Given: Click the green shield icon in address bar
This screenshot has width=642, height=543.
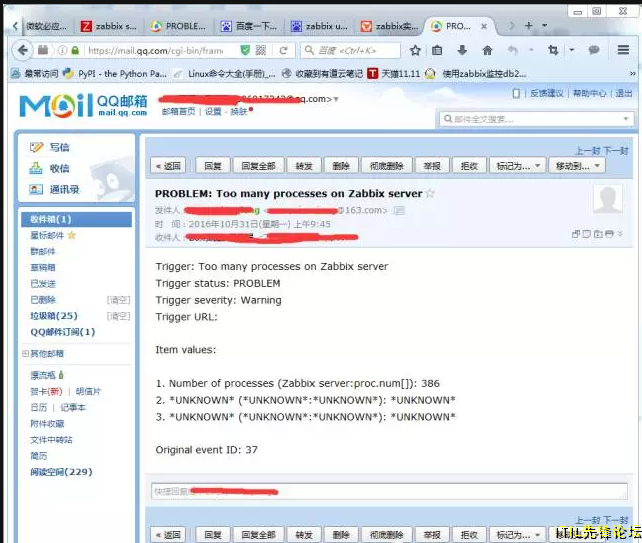Looking at the screenshot, I should pyautogui.click(x=245, y=50).
